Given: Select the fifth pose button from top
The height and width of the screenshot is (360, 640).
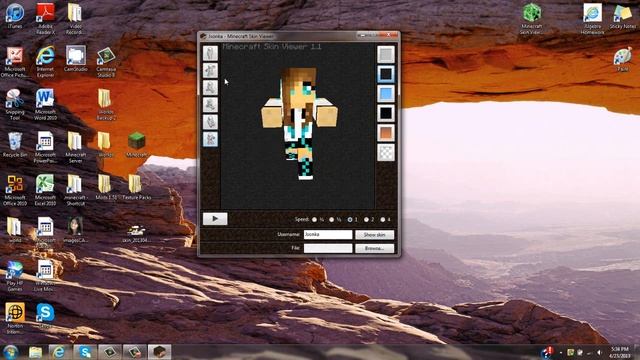Looking at the screenshot, I should (x=210, y=122).
